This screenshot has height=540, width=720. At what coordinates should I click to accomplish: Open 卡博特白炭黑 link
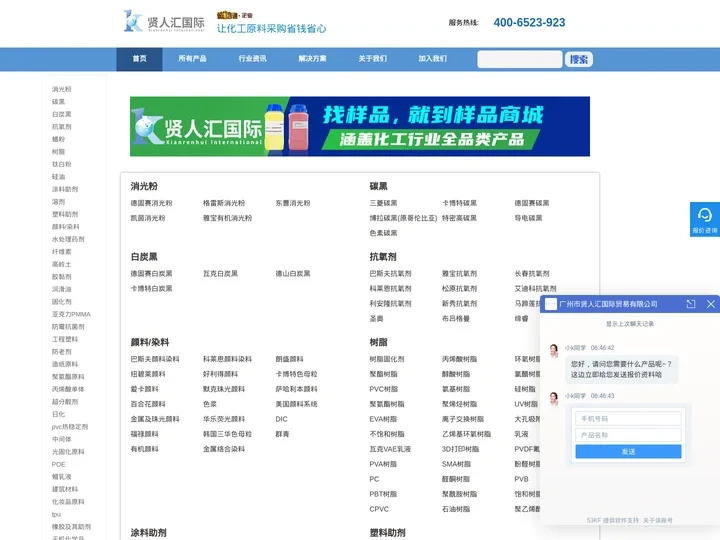click(152, 289)
